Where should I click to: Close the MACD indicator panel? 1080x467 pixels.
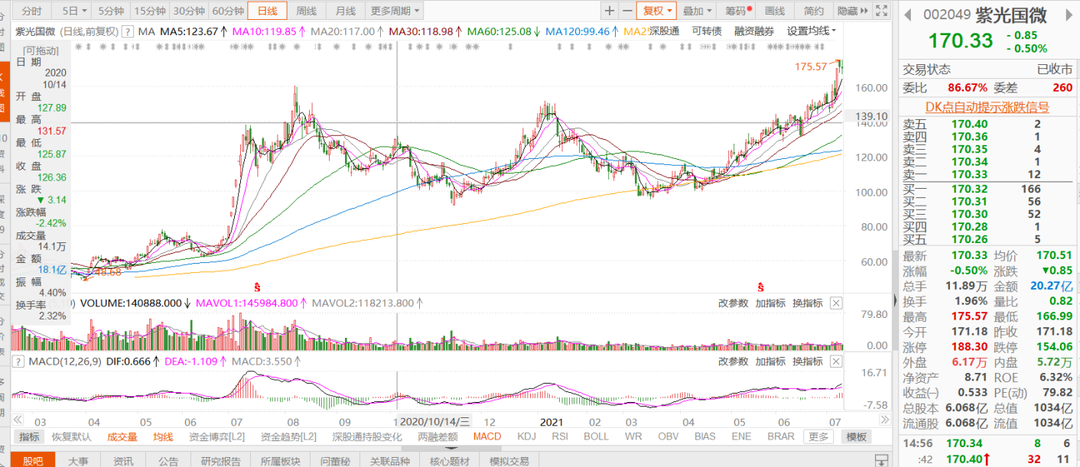click(835, 362)
